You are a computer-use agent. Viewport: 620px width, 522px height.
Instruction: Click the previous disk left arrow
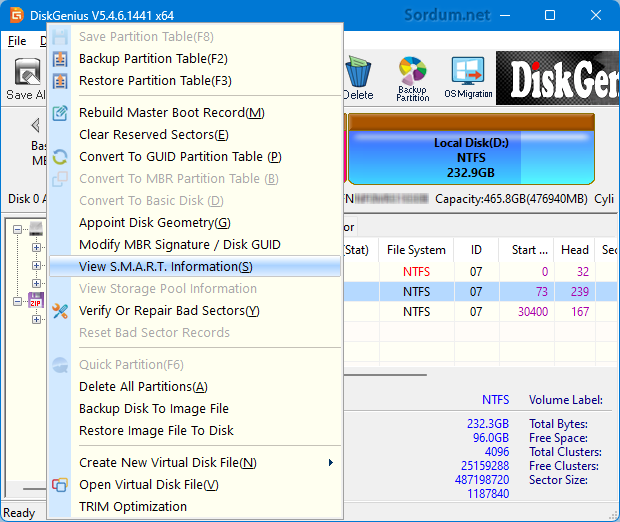pos(36,125)
